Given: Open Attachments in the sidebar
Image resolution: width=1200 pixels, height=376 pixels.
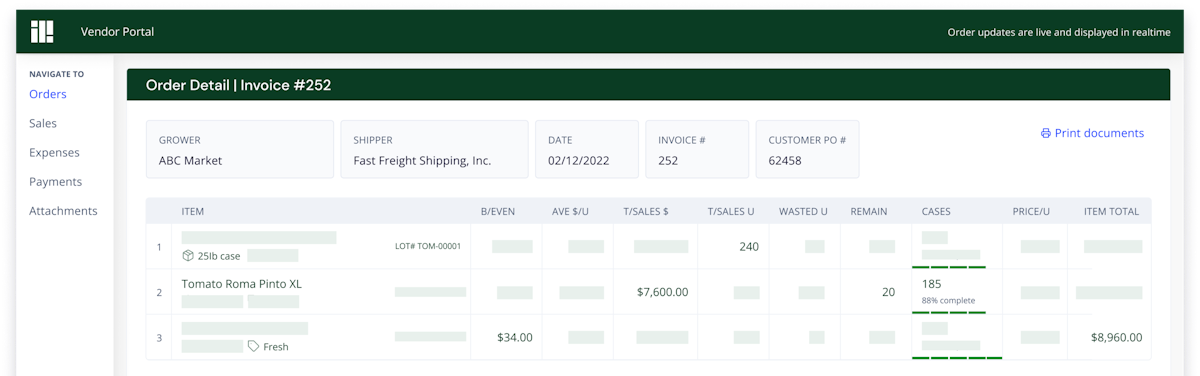Looking at the screenshot, I should click(63, 211).
